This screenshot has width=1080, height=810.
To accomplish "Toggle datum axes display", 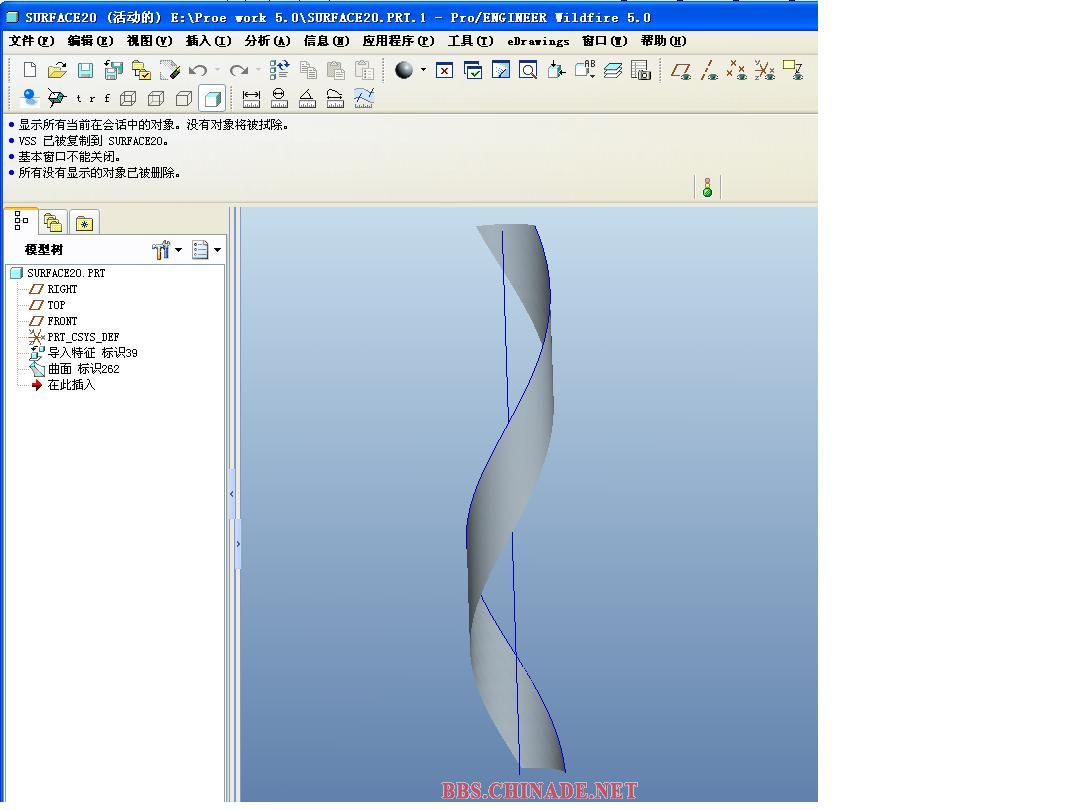I will [x=709, y=70].
